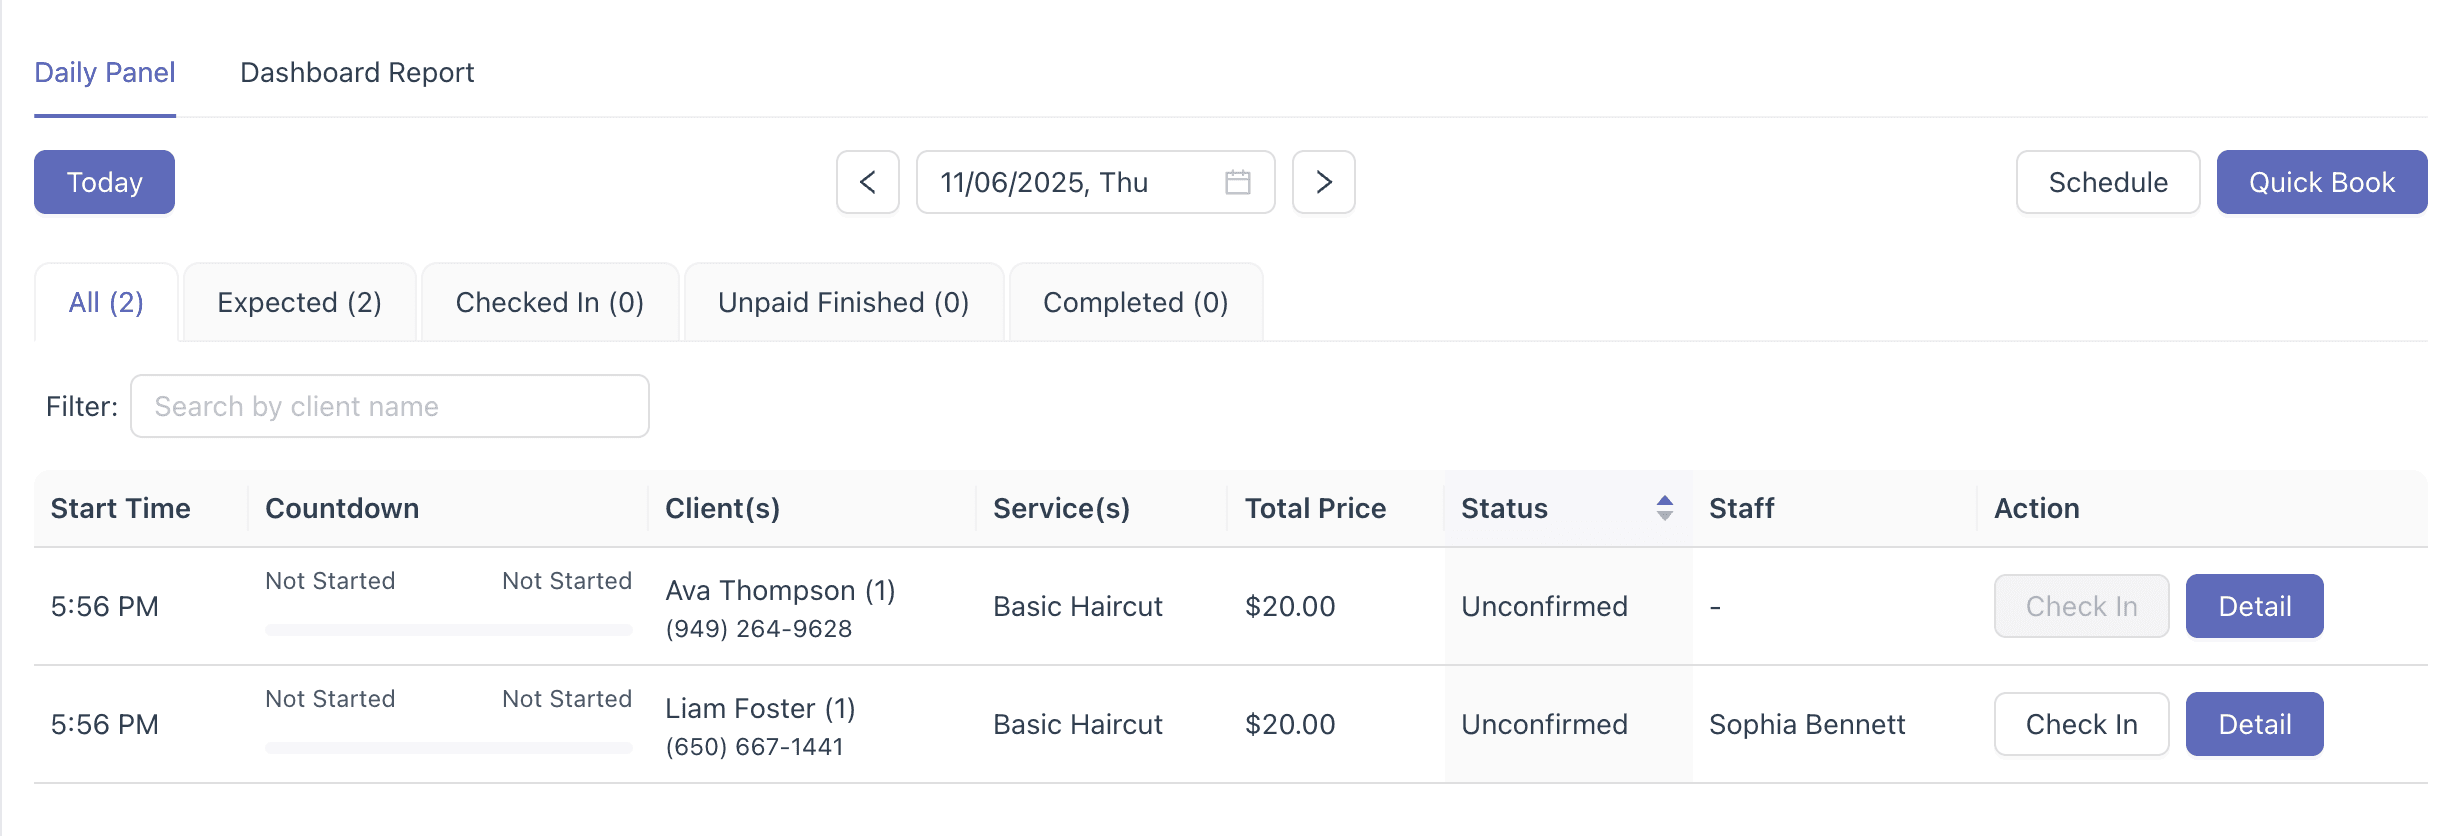Viewport: 2452px width, 836px height.
Task: View Completed (0) appointments tab
Action: (1135, 302)
